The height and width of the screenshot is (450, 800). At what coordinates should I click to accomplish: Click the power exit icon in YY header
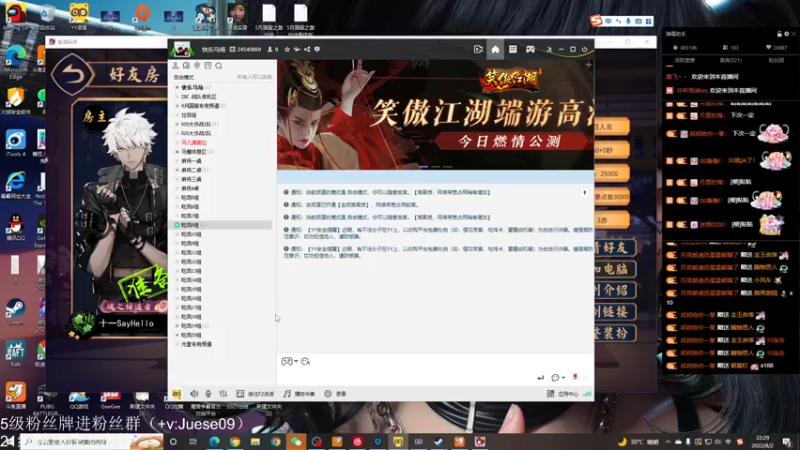pos(585,49)
